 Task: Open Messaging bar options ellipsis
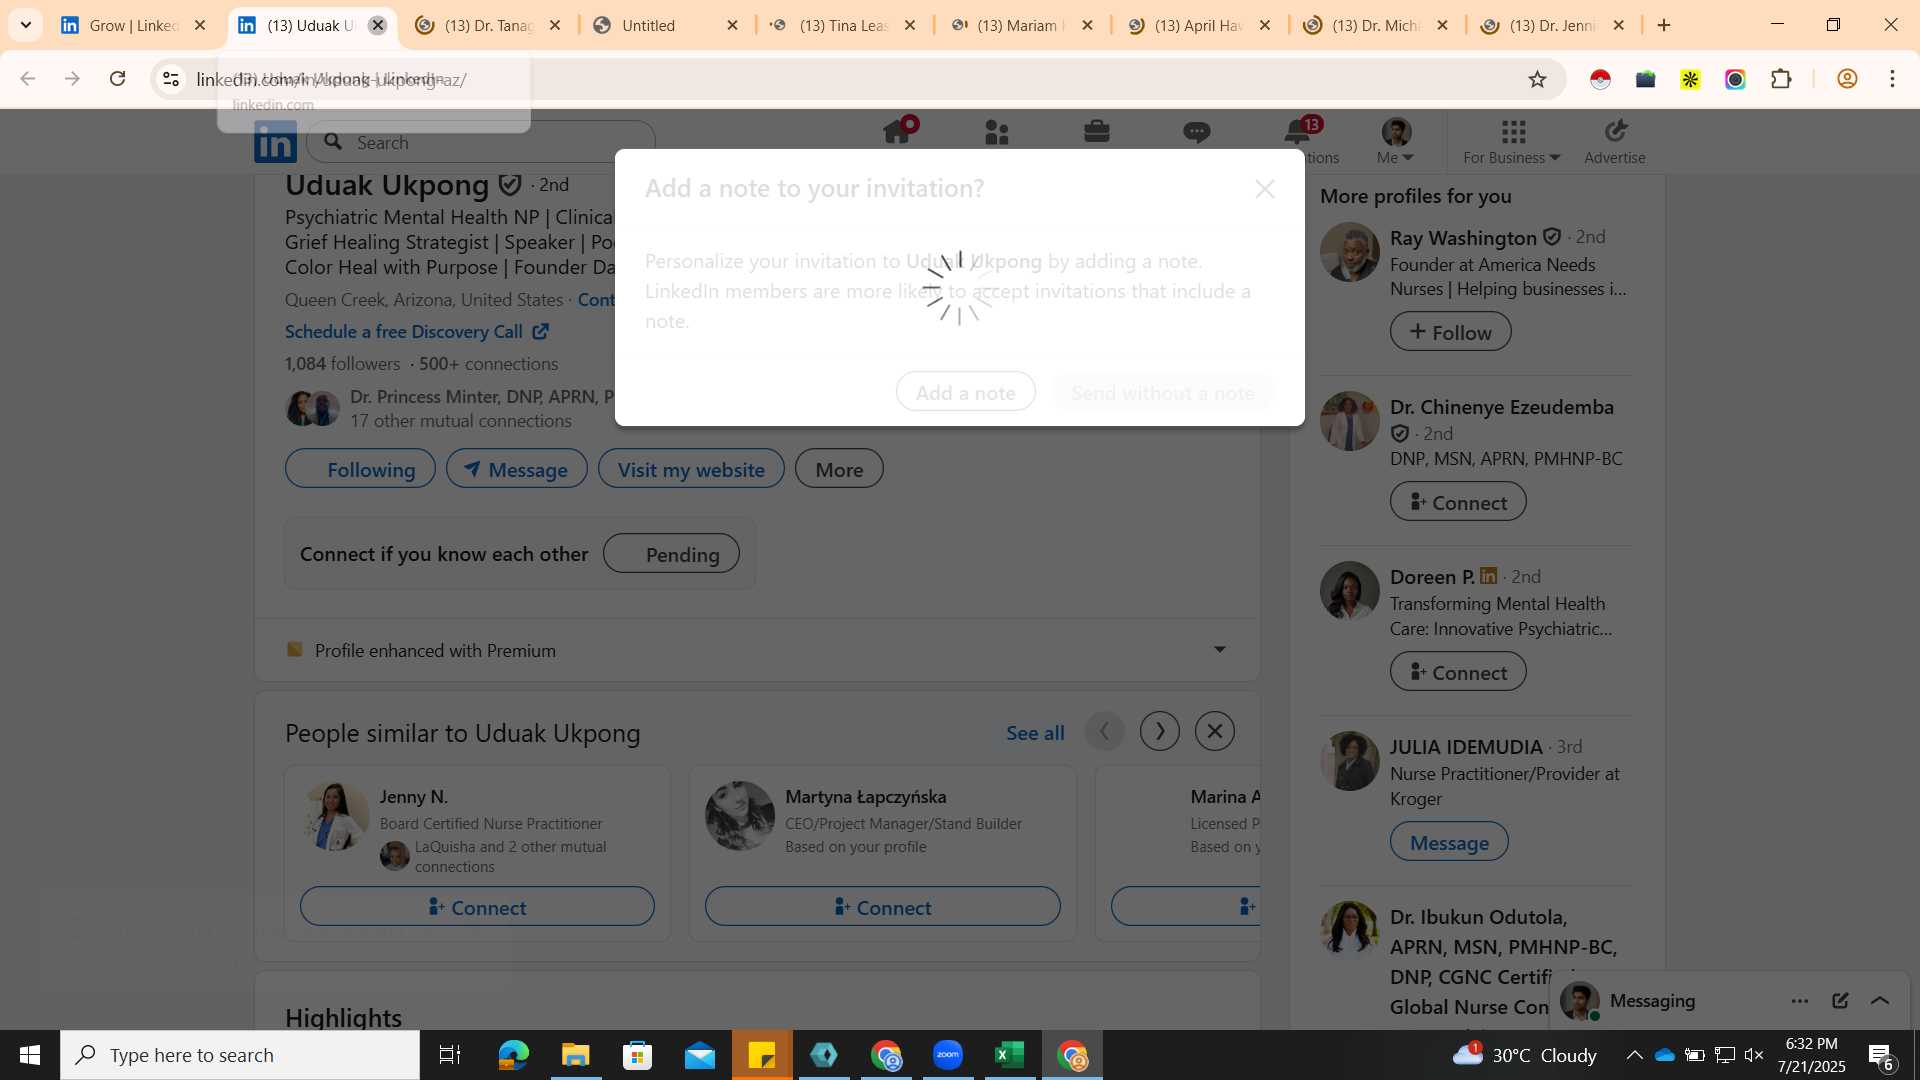1800,1001
